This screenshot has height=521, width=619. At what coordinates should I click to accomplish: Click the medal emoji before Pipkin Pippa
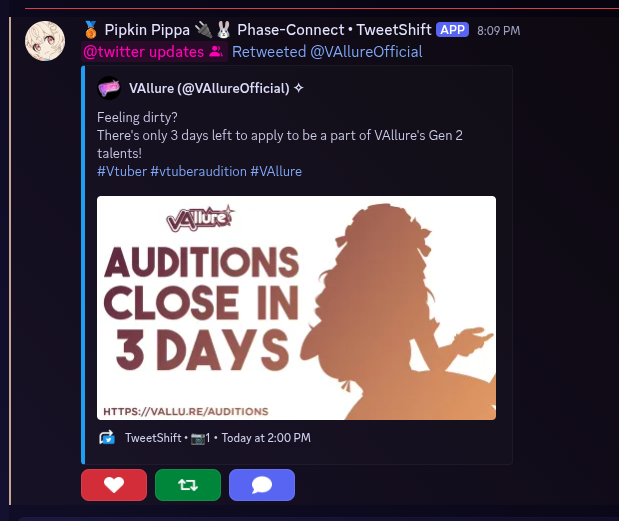click(91, 30)
